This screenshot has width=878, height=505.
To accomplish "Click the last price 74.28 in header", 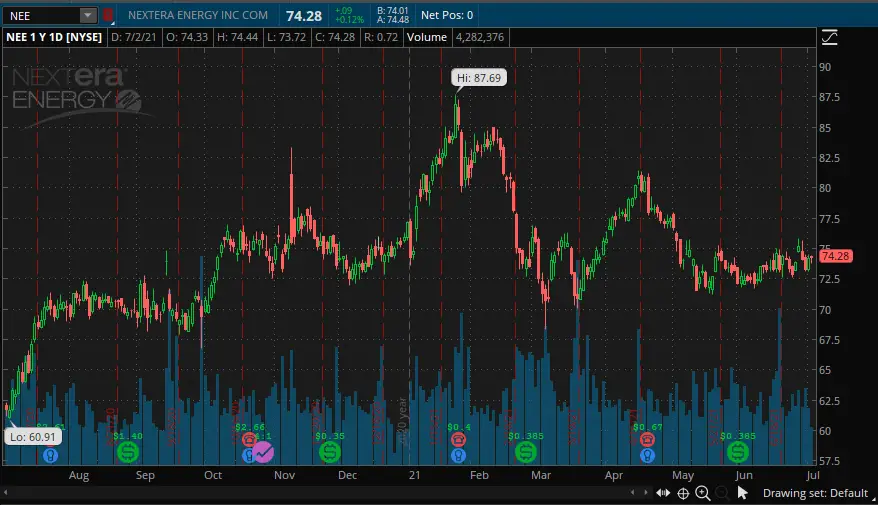I will coord(304,16).
